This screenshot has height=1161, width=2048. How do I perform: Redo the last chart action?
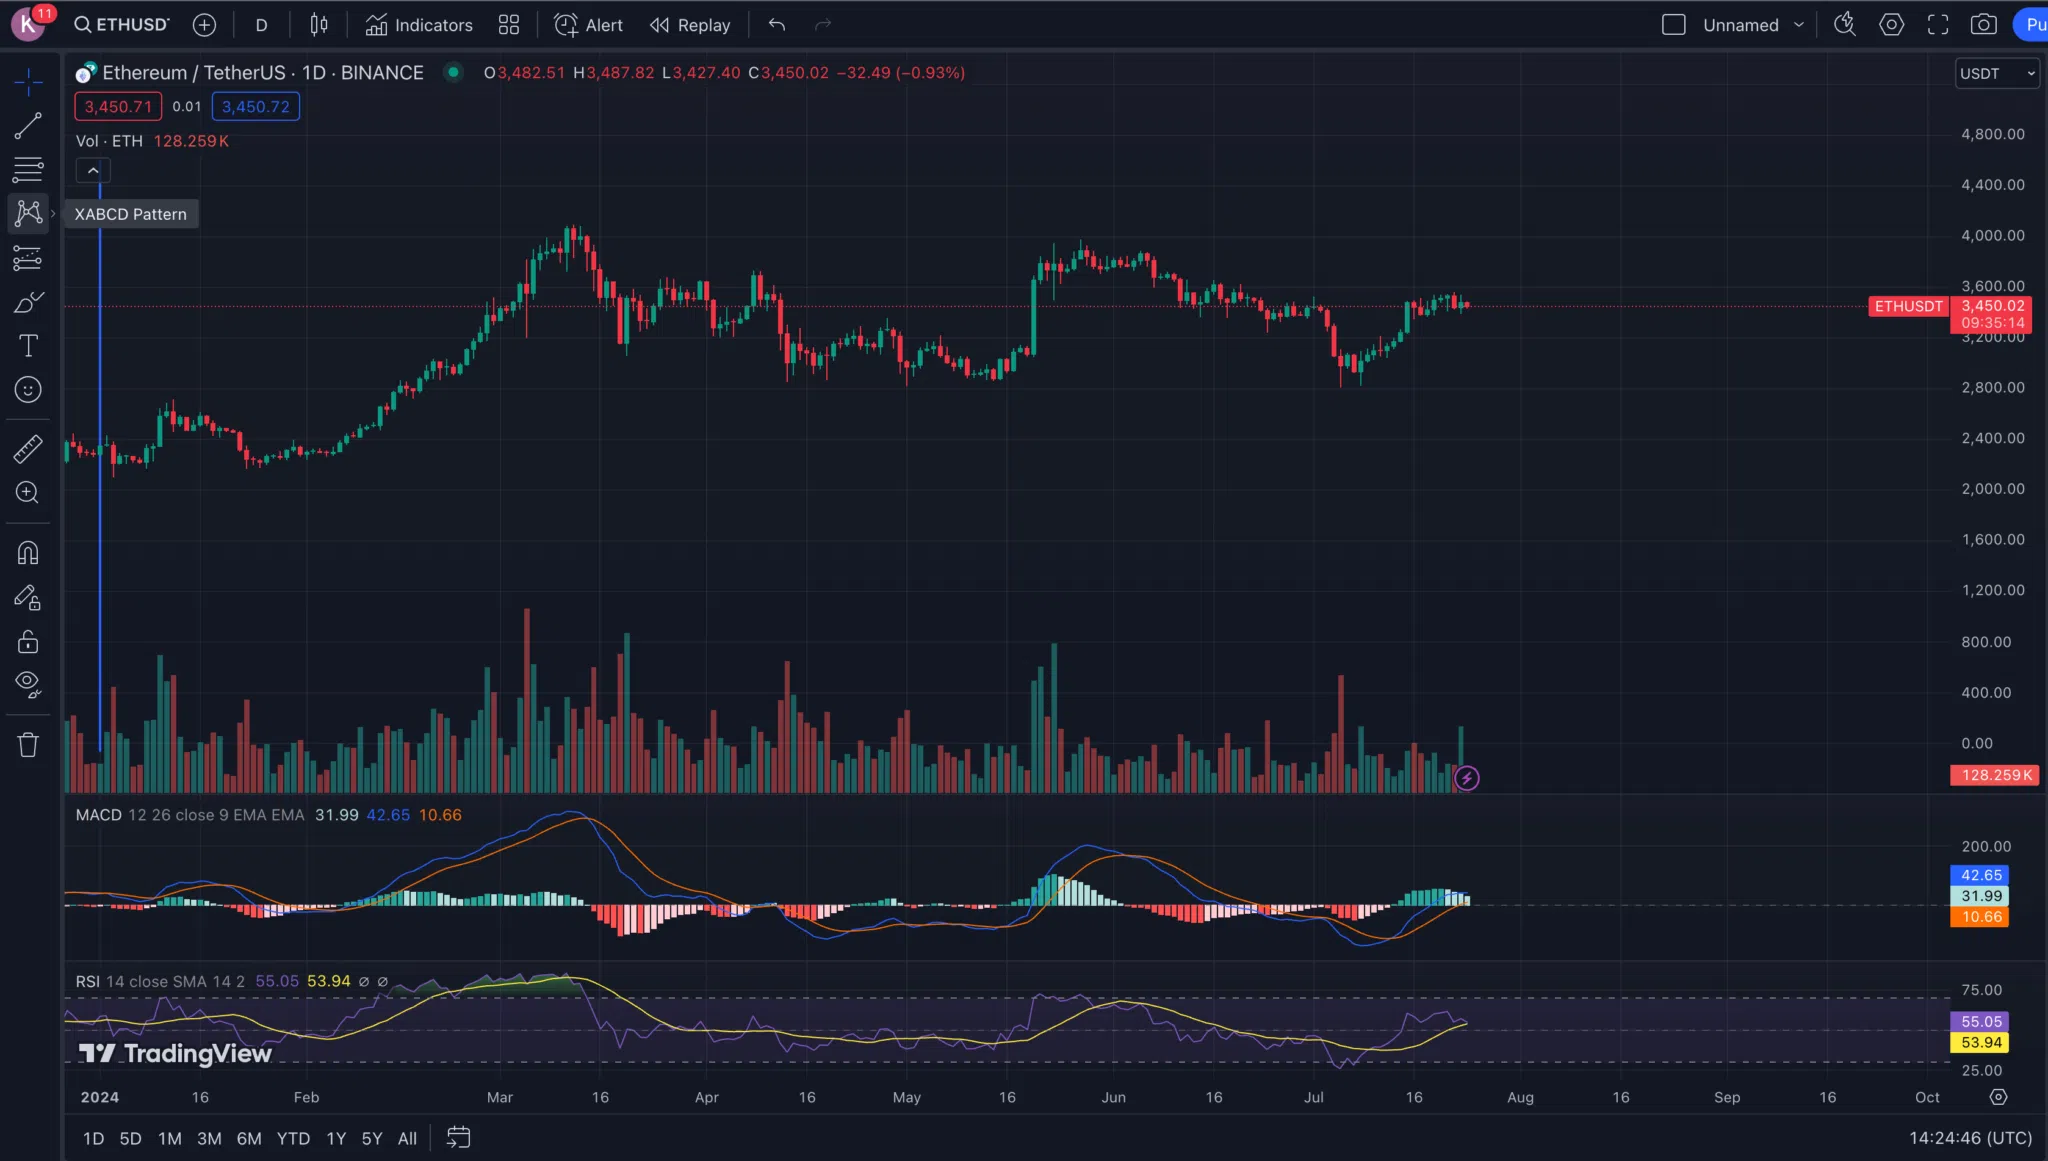coord(823,25)
